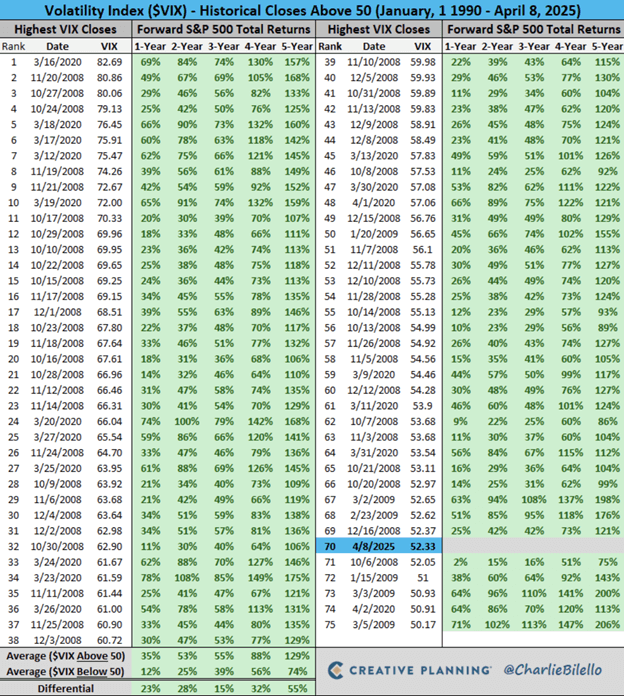Click the Differential row label

click(66, 688)
